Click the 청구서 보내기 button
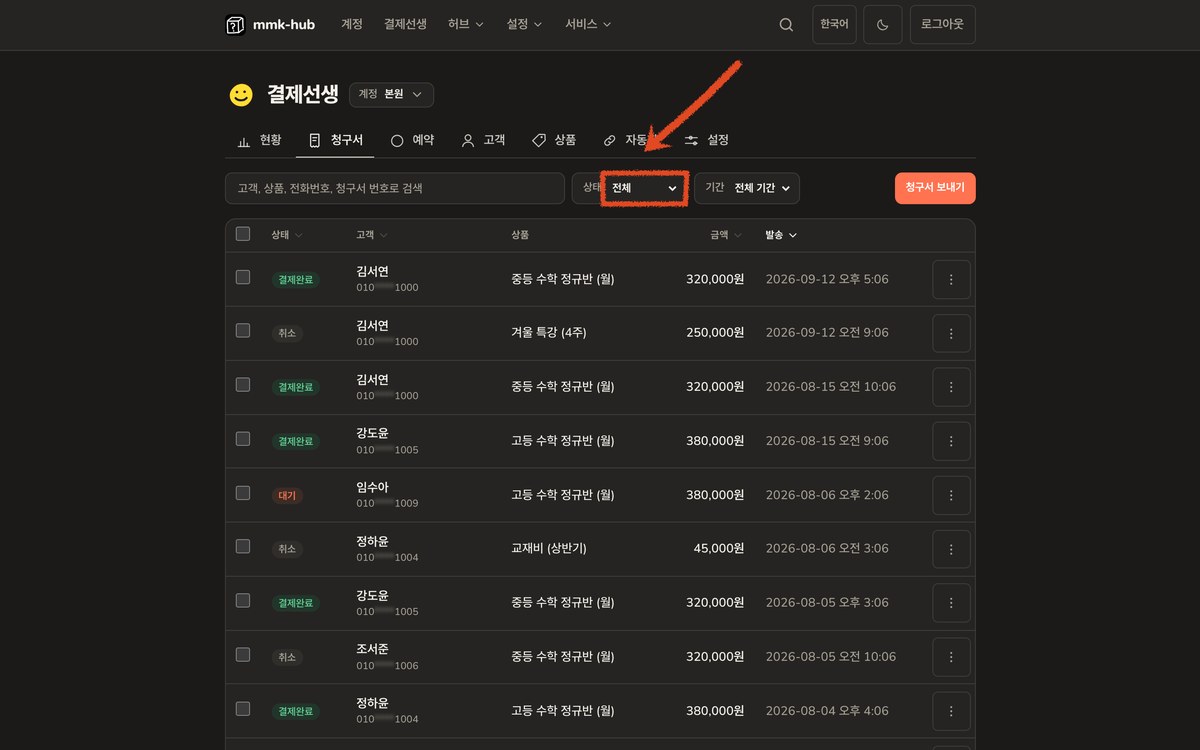The width and height of the screenshot is (1200, 750). point(935,188)
